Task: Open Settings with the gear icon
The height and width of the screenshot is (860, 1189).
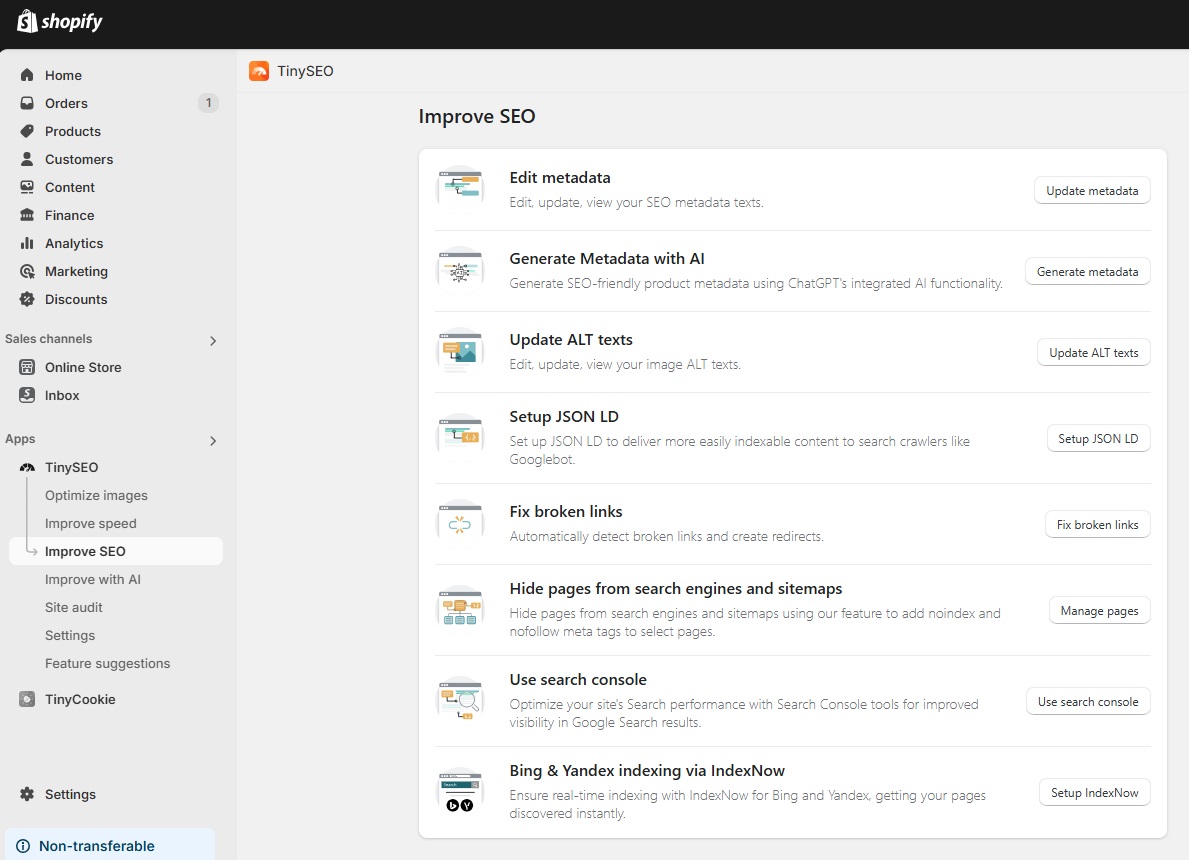Action: coord(27,794)
